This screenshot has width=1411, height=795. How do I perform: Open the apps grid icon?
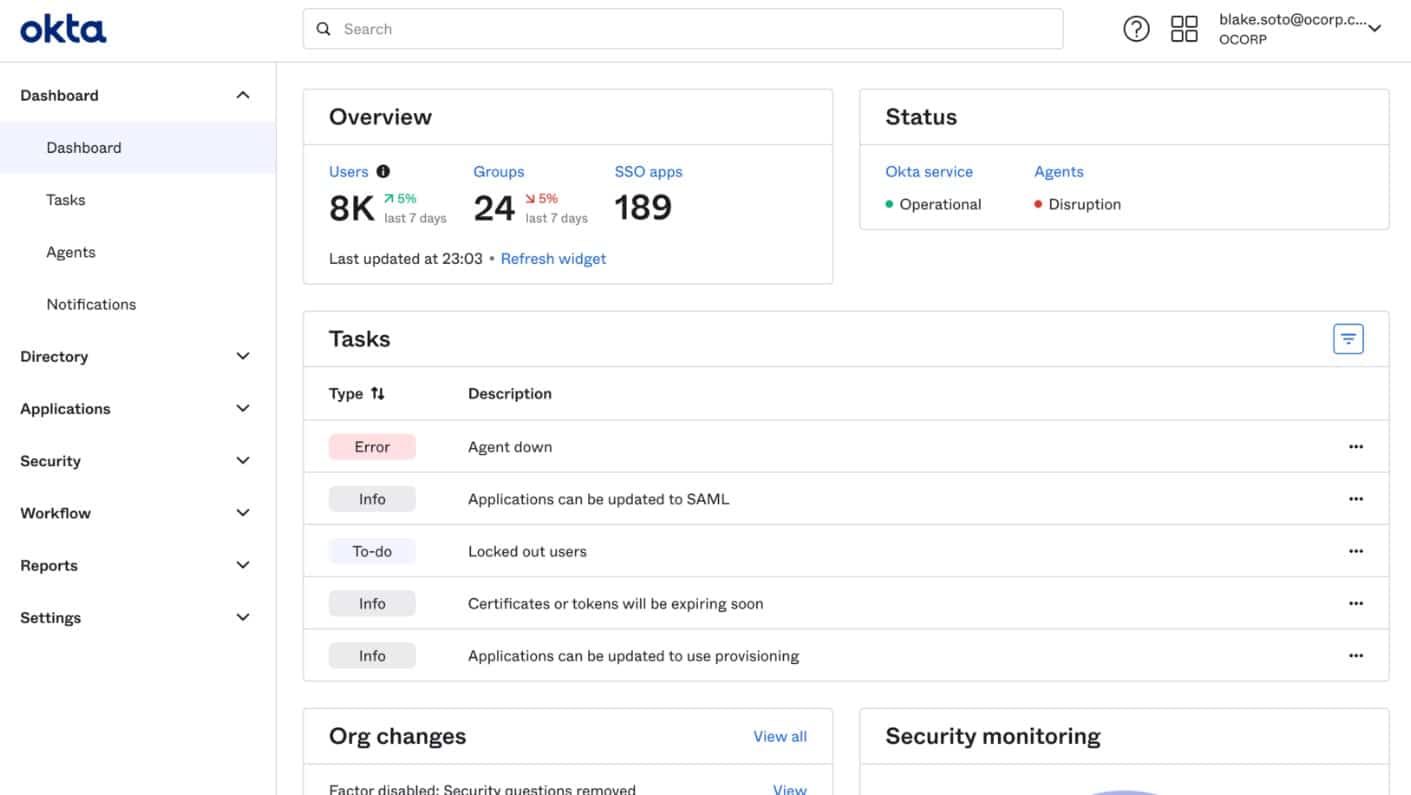tap(1184, 29)
